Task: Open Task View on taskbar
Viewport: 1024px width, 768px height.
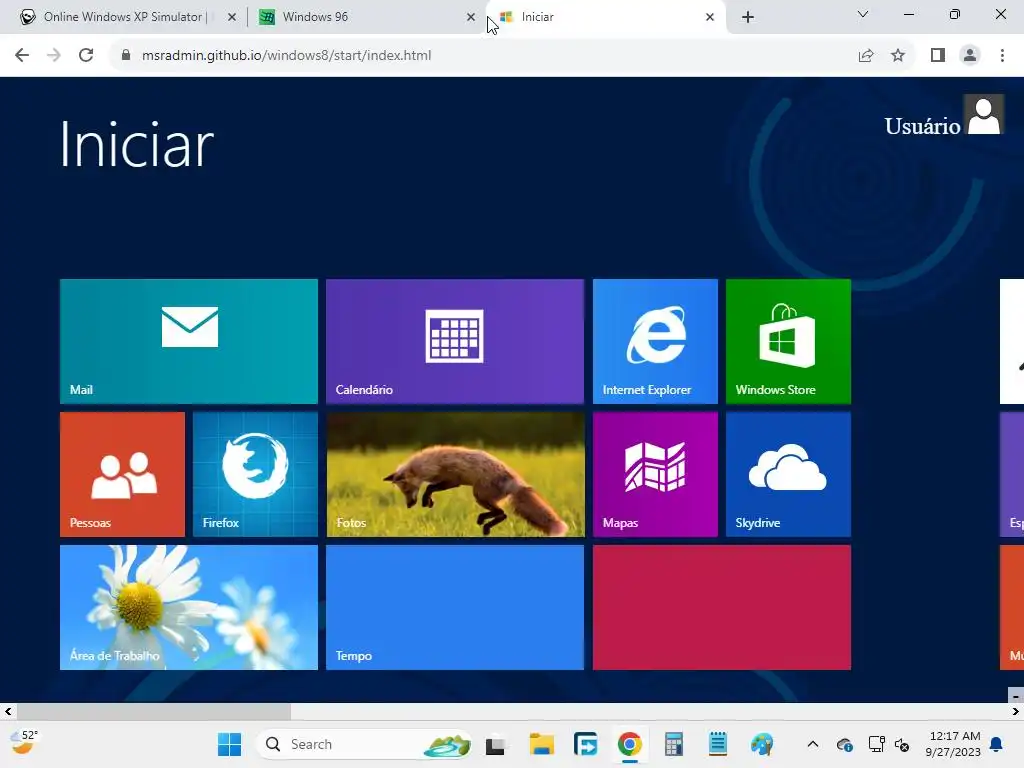Action: tap(496, 744)
